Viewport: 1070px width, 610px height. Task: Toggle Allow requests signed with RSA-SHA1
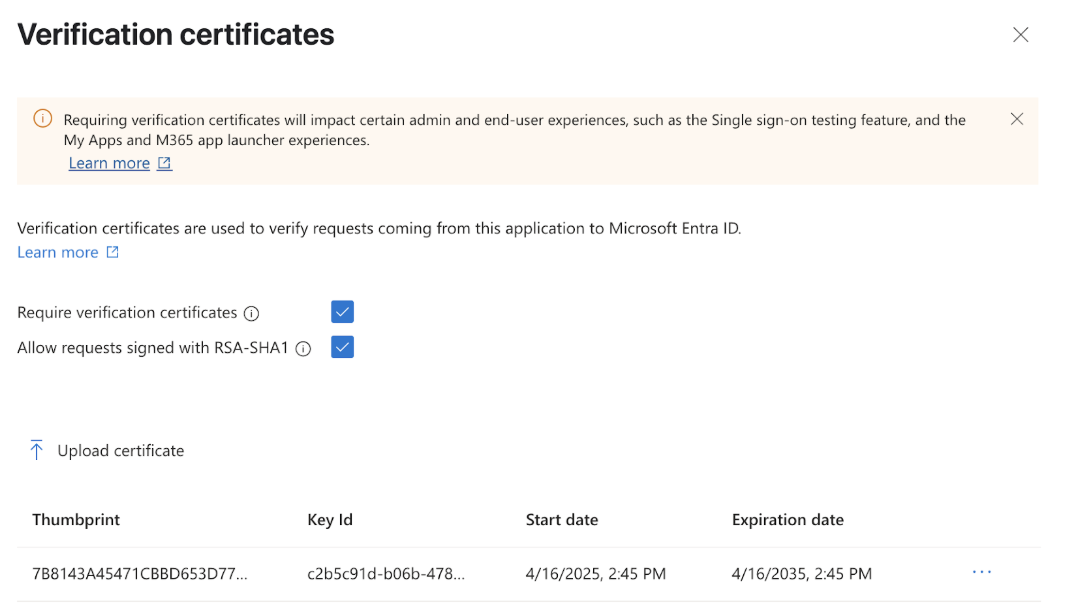point(342,347)
